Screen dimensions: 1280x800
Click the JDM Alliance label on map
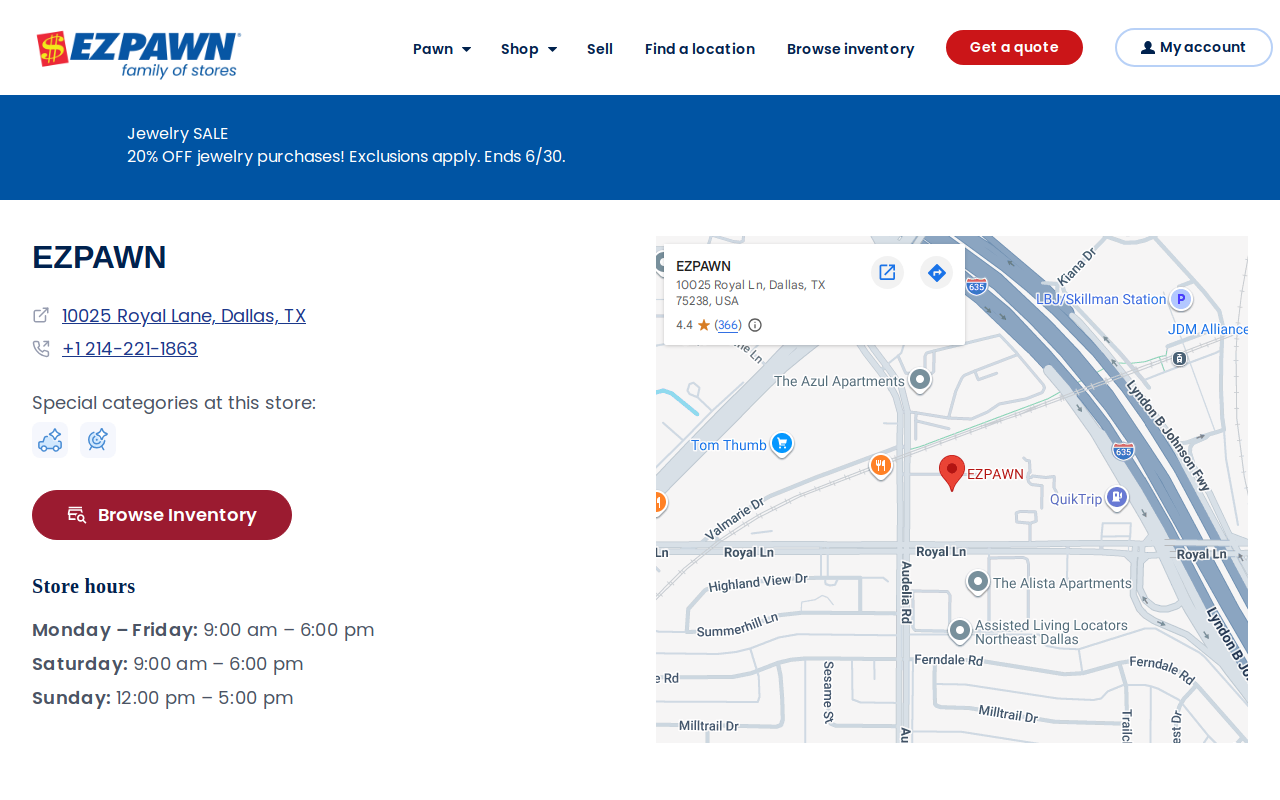(1208, 329)
